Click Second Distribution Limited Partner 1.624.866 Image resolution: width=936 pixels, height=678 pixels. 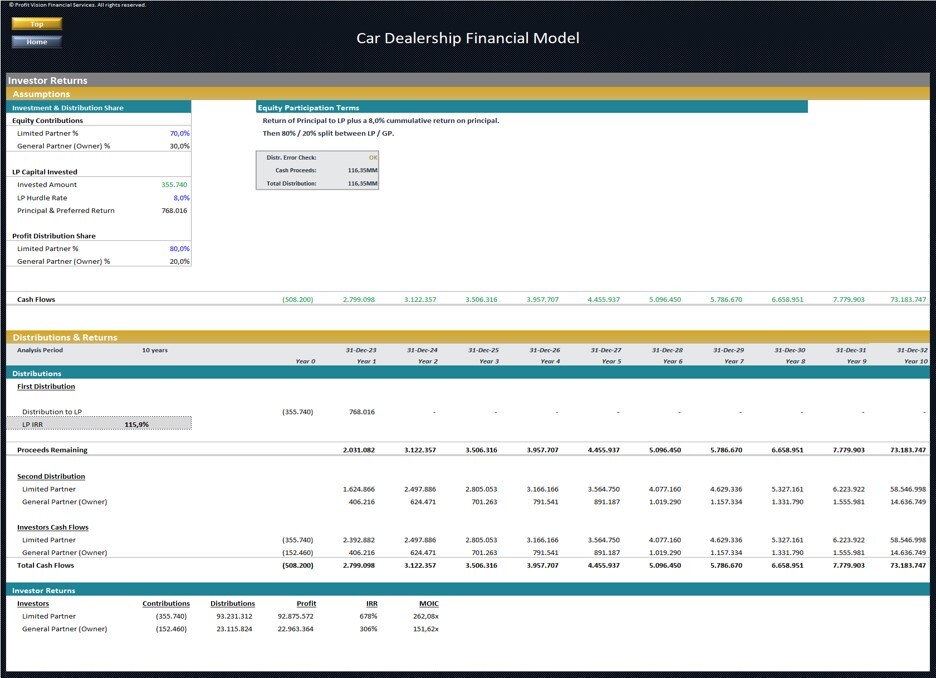click(359, 489)
